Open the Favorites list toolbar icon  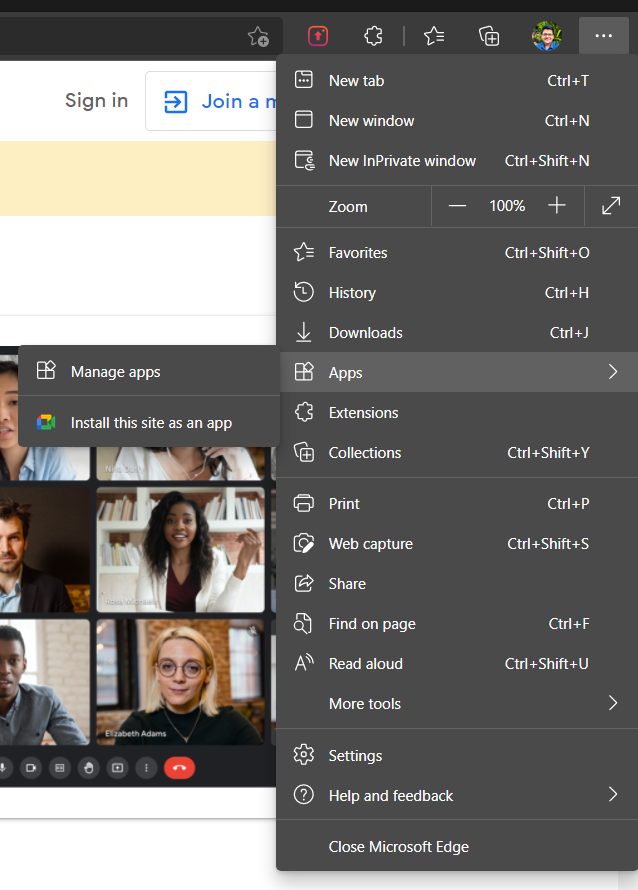tap(434, 36)
